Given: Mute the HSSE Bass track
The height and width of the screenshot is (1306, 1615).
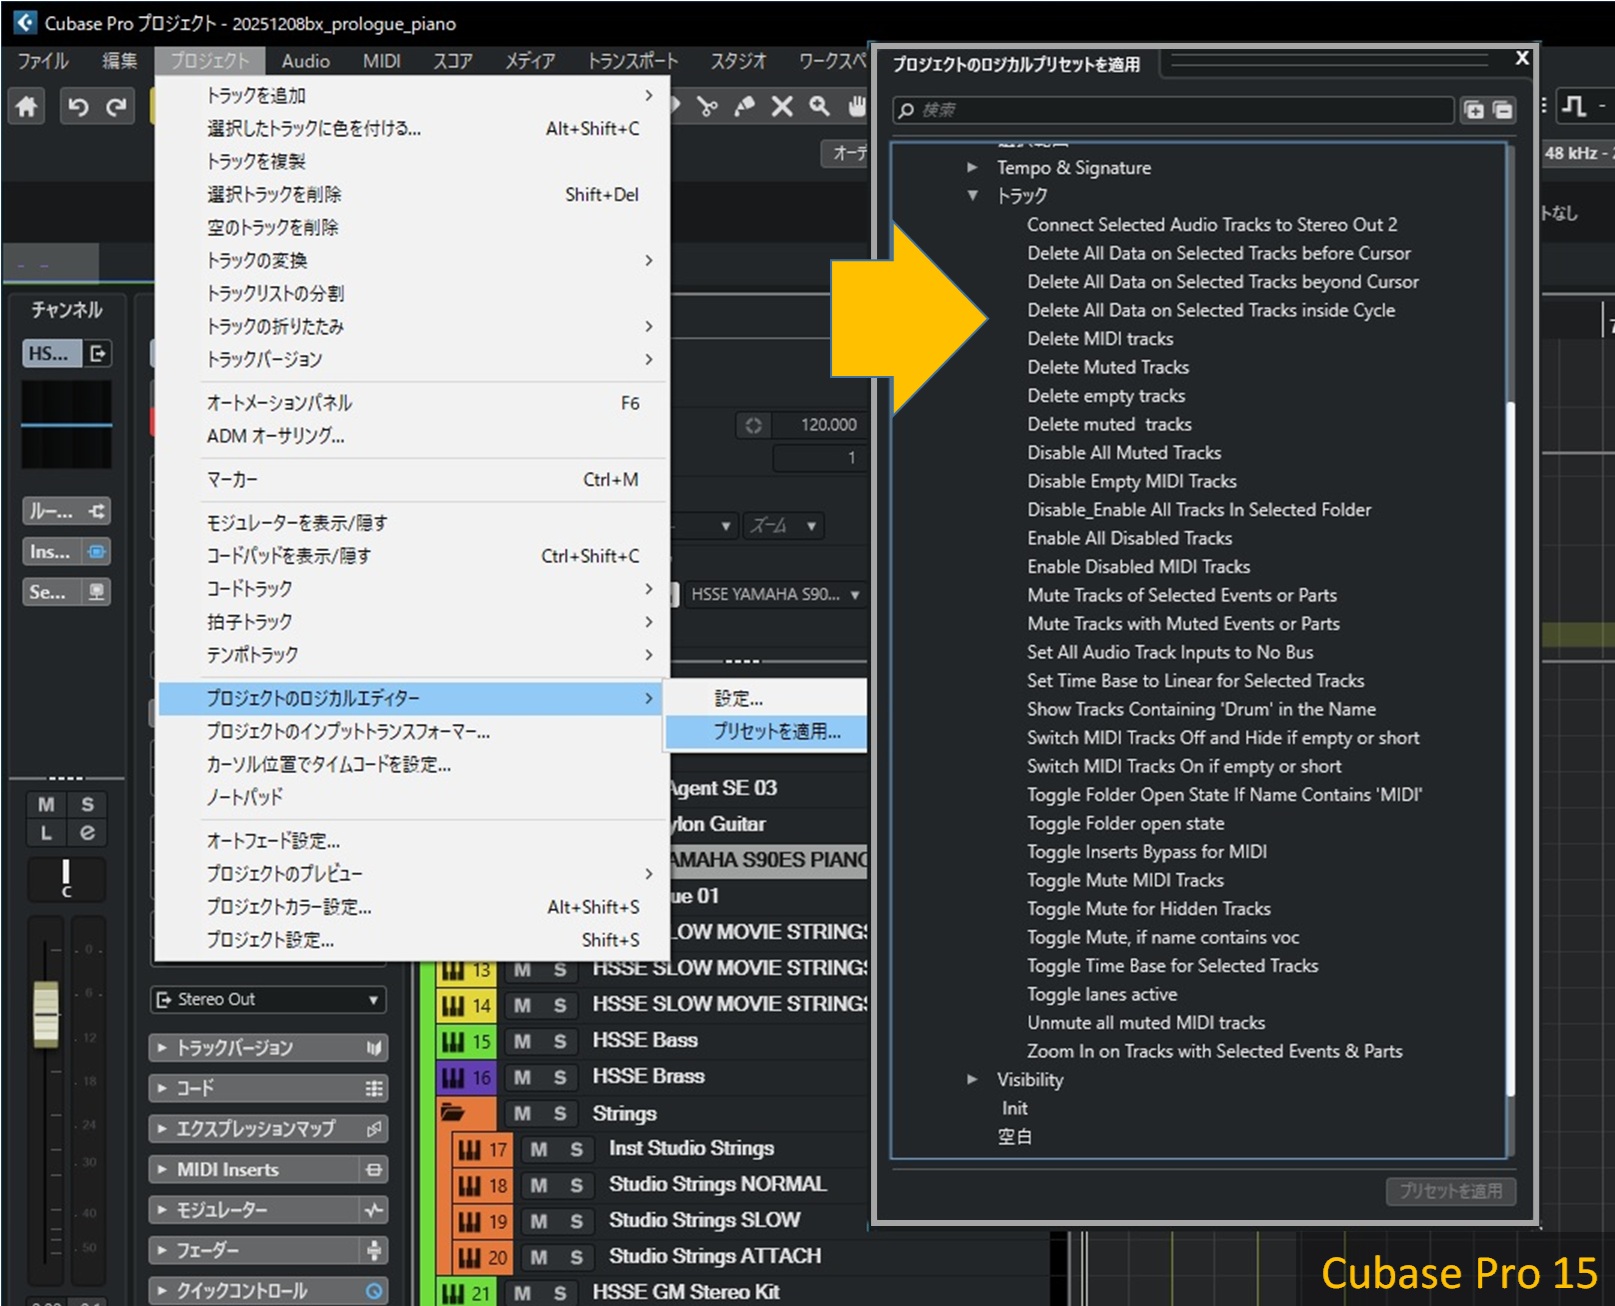Looking at the screenshot, I should point(522,1041).
